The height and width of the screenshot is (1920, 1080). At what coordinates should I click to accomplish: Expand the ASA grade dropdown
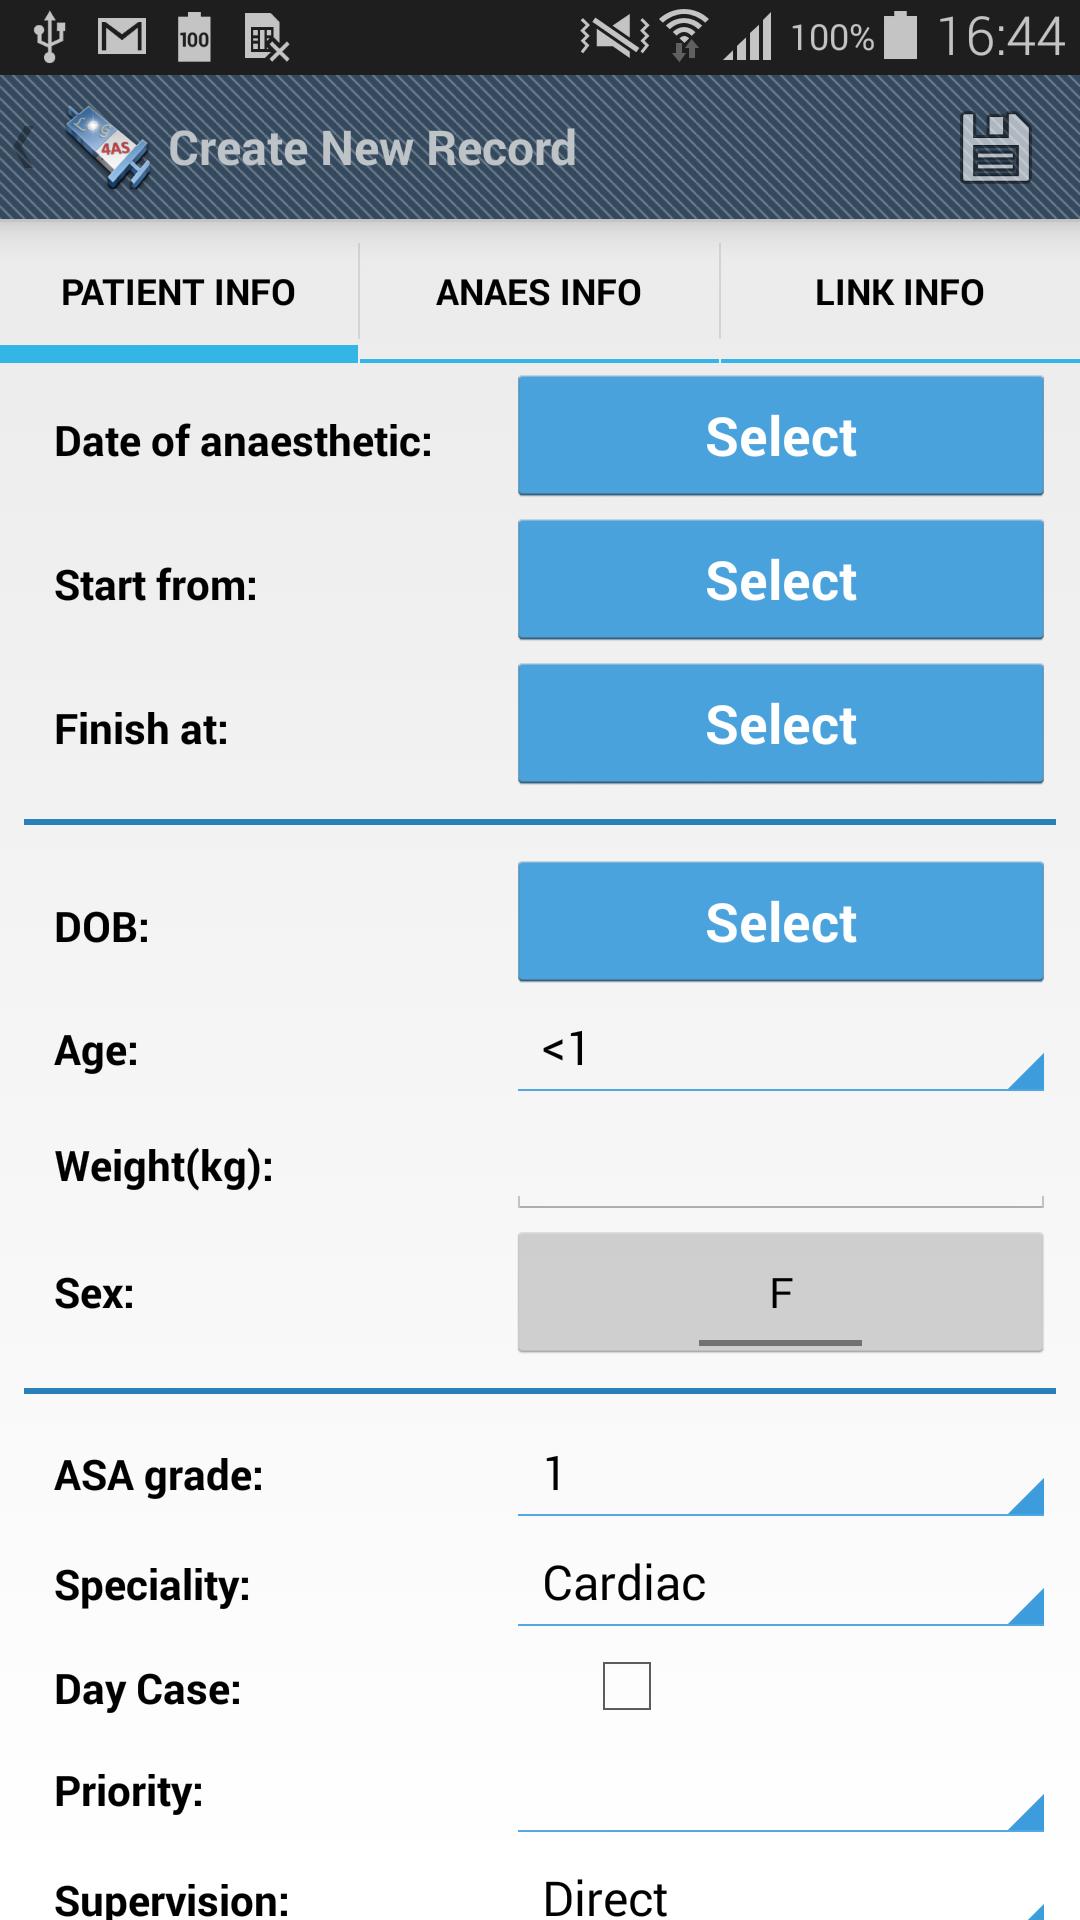[x=780, y=1475]
